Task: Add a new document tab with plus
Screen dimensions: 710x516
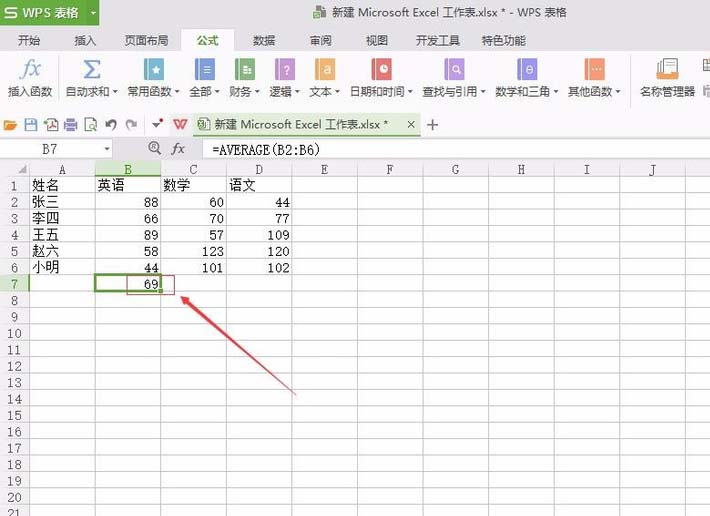Action: pos(432,124)
